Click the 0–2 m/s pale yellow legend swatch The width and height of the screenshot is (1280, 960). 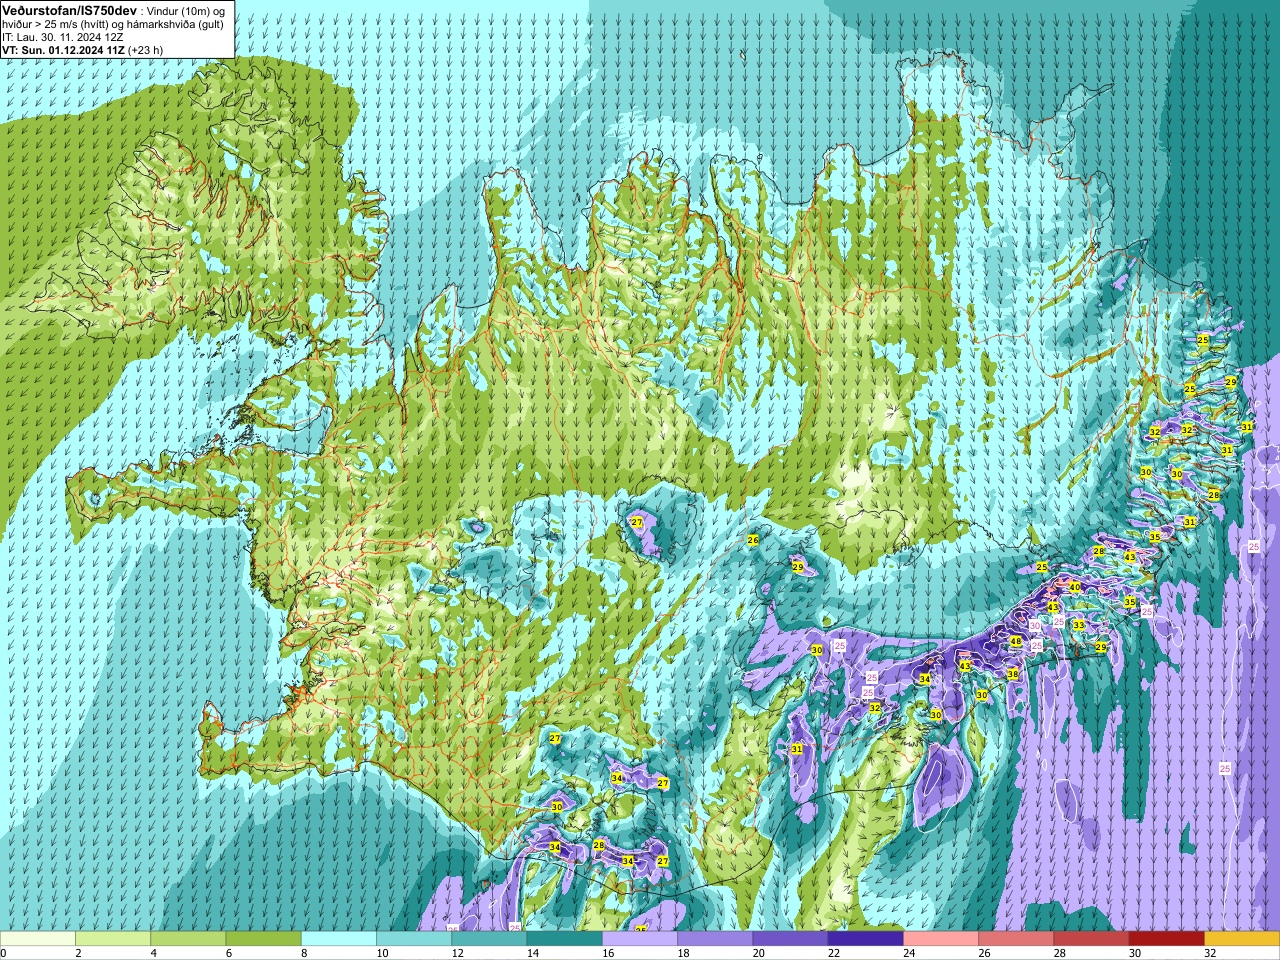[38, 939]
